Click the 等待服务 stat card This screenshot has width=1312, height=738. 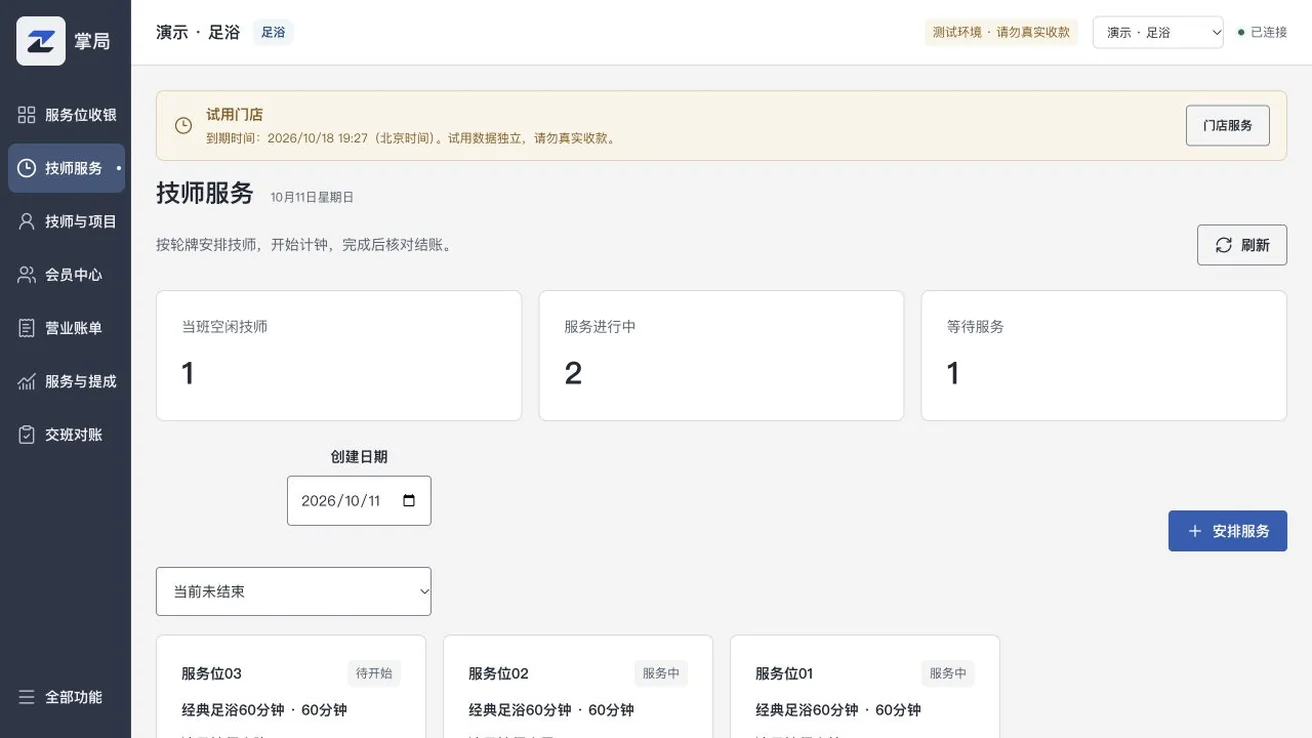pos(1104,356)
